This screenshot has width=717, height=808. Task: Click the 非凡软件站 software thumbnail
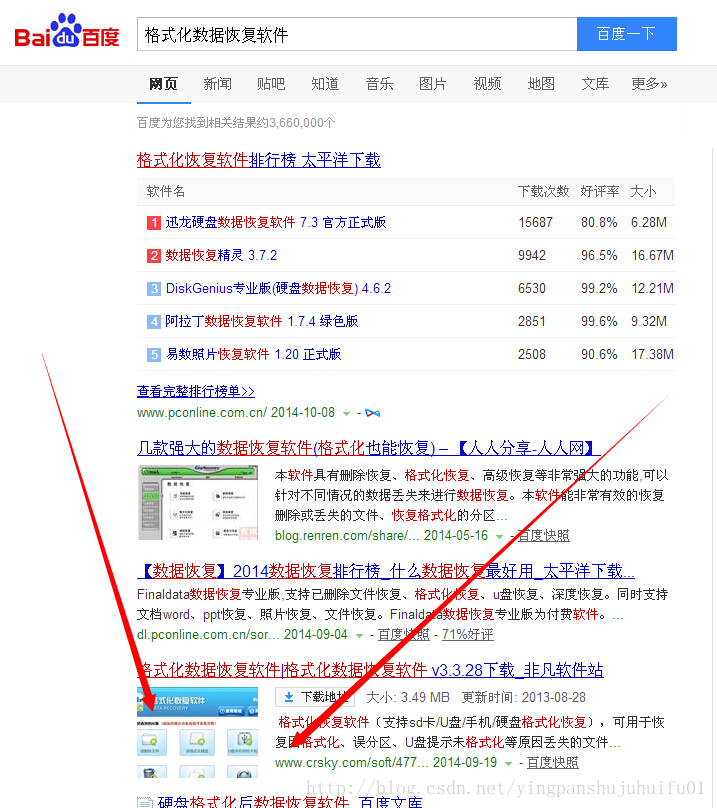pyautogui.click(x=197, y=732)
